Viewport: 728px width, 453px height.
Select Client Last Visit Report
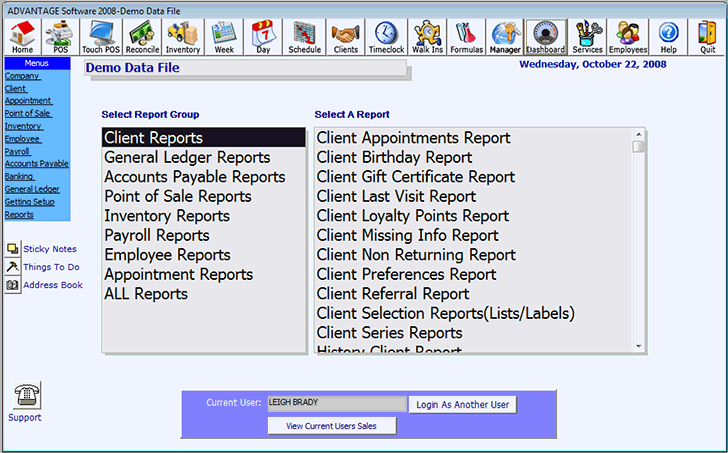[474, 196]
